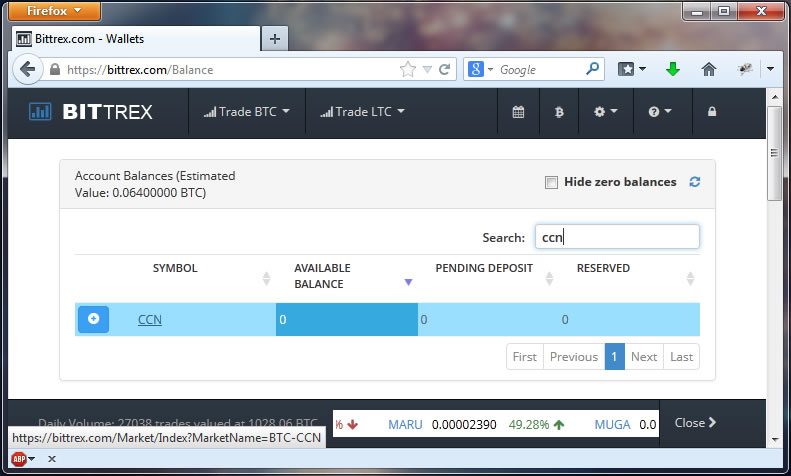The height and width of the screenshot is (476, 791).
Task: Click the search magnifier in Google box
Action: 592,68
